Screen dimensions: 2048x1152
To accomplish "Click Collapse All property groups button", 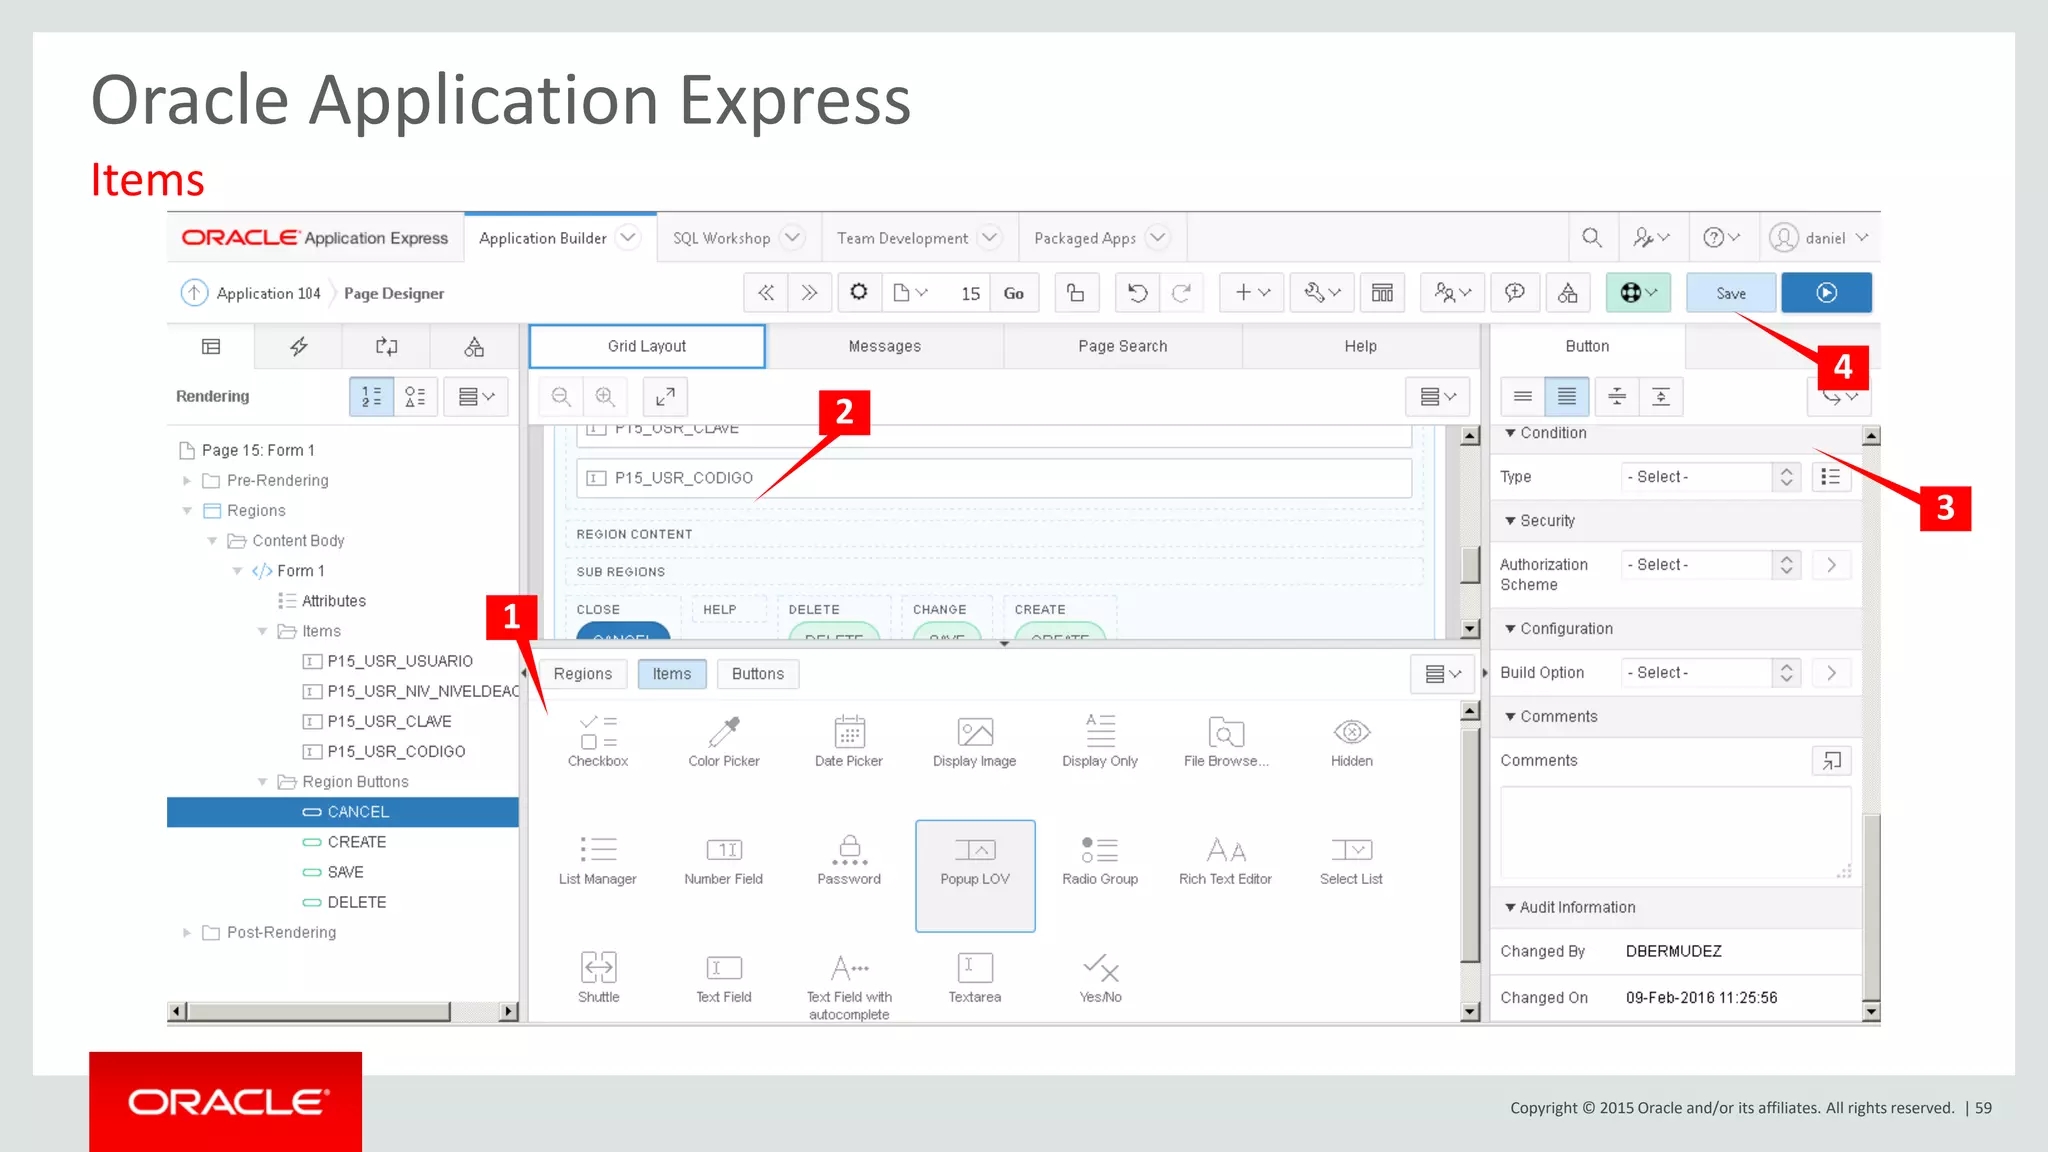I will [x=1616, y=397].
